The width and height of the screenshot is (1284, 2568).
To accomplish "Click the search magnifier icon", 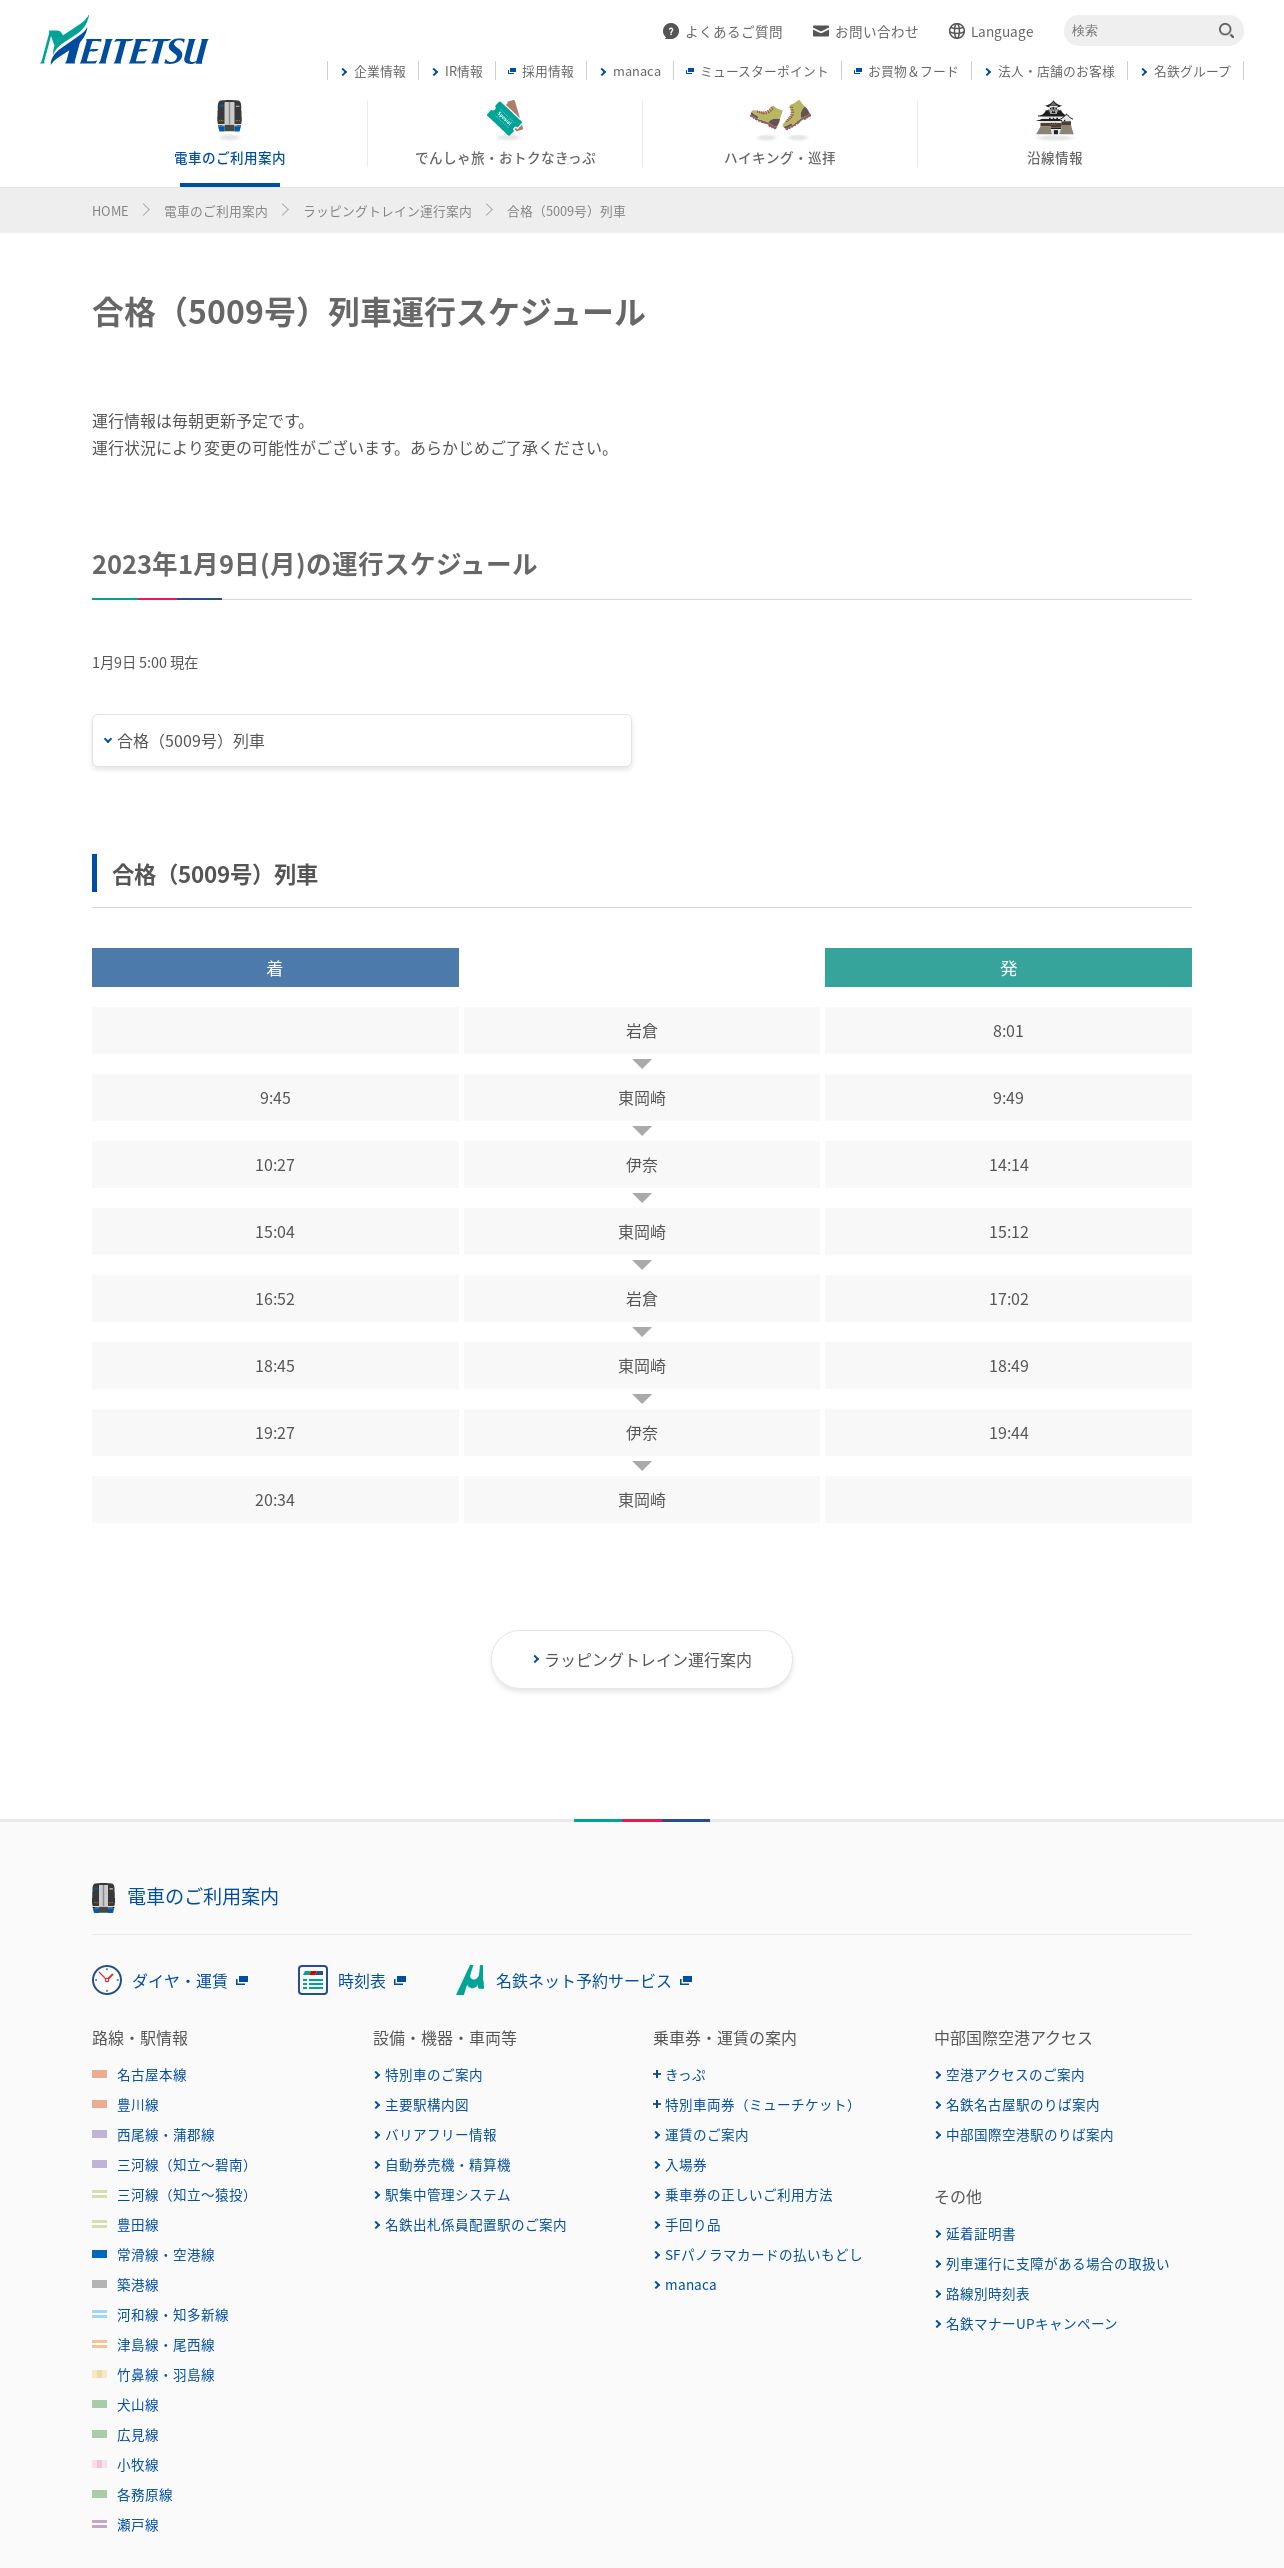I will (1226, 31).
